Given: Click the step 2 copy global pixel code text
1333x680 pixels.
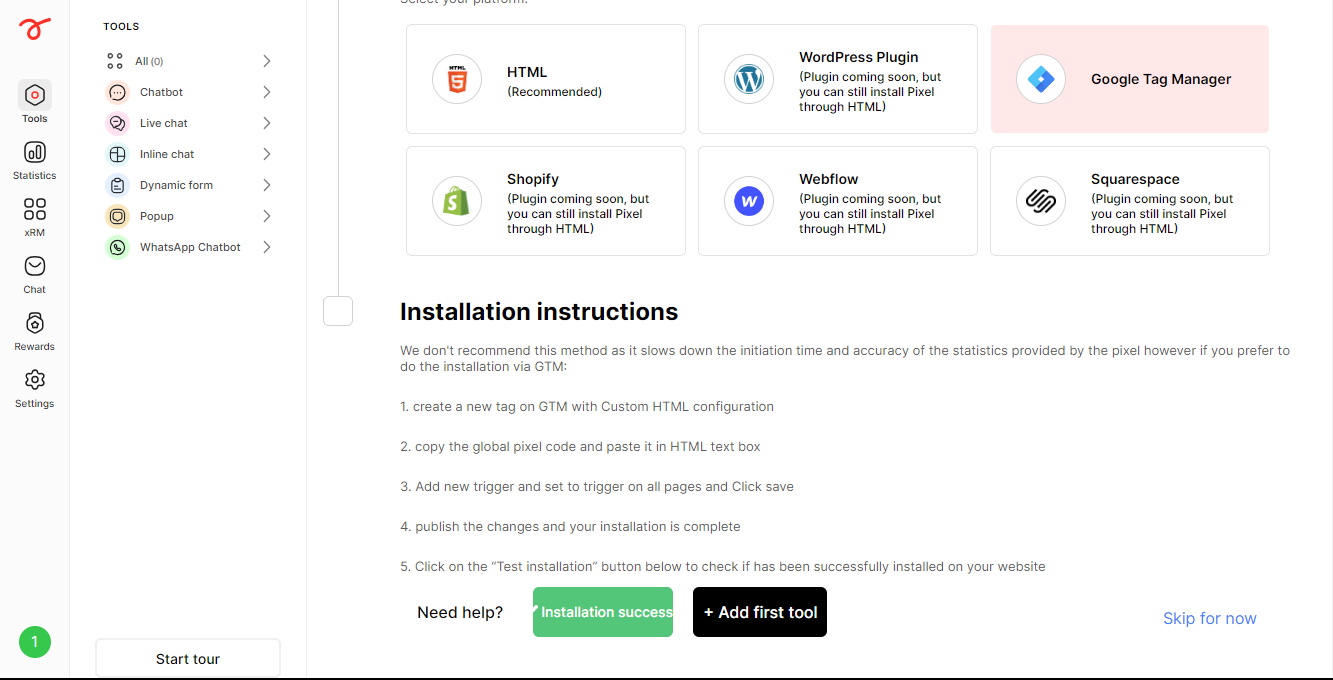Looking at the screenshot, I should coord(581,447).
